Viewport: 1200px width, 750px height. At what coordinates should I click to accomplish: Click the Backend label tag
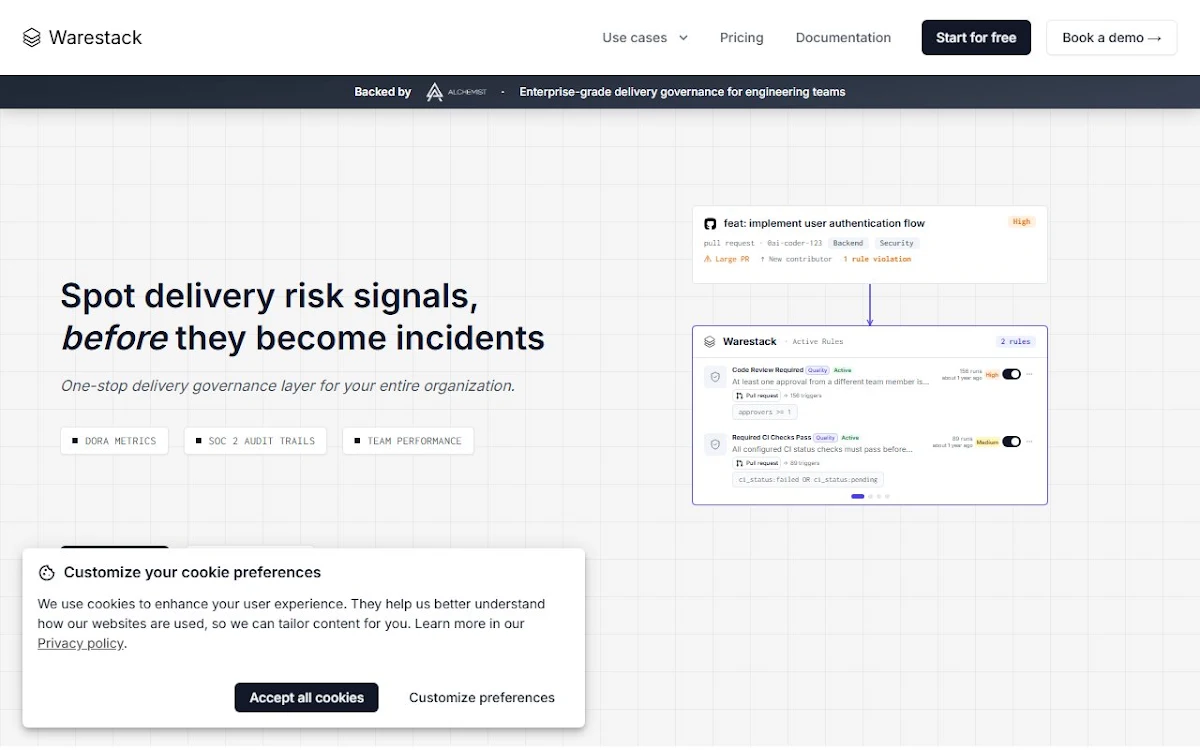[x=848, y=243]
